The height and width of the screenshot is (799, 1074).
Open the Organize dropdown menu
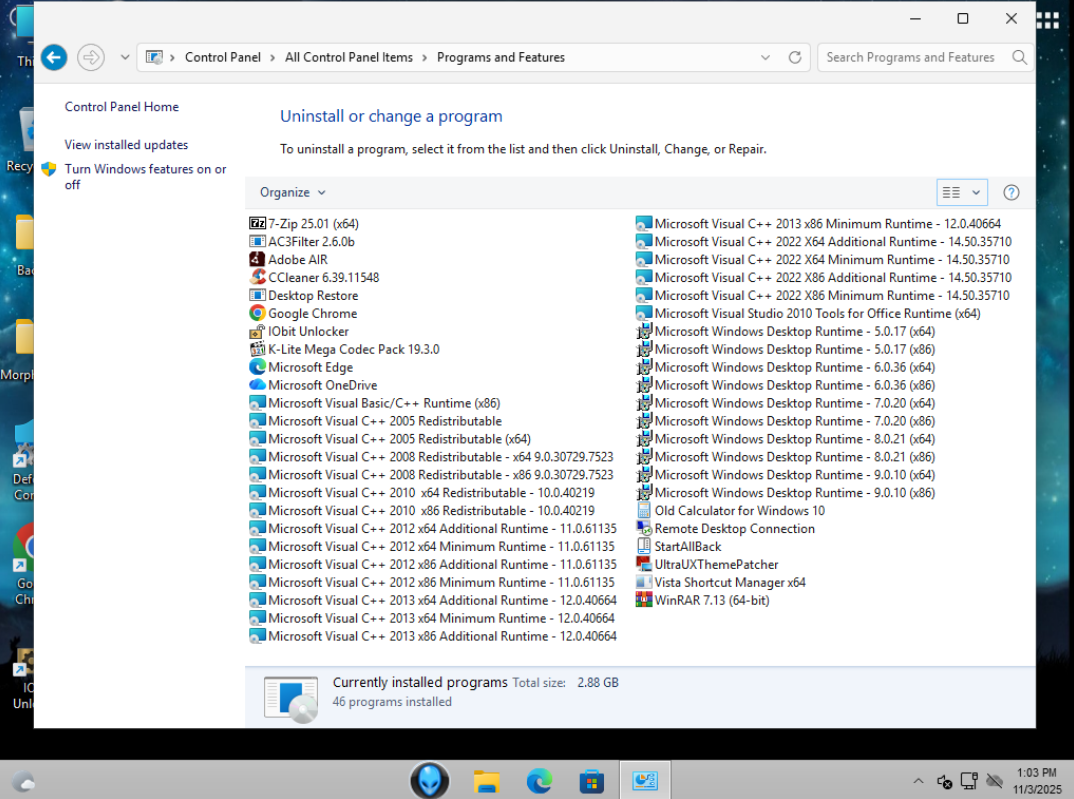[x=292, y=192]
